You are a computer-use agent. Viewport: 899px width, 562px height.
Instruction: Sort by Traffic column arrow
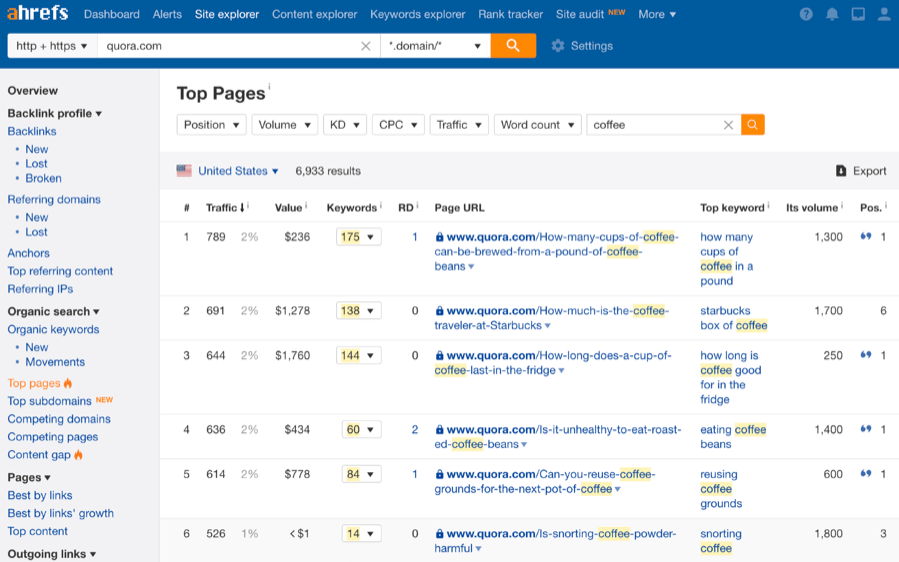[x=242, y=208]
